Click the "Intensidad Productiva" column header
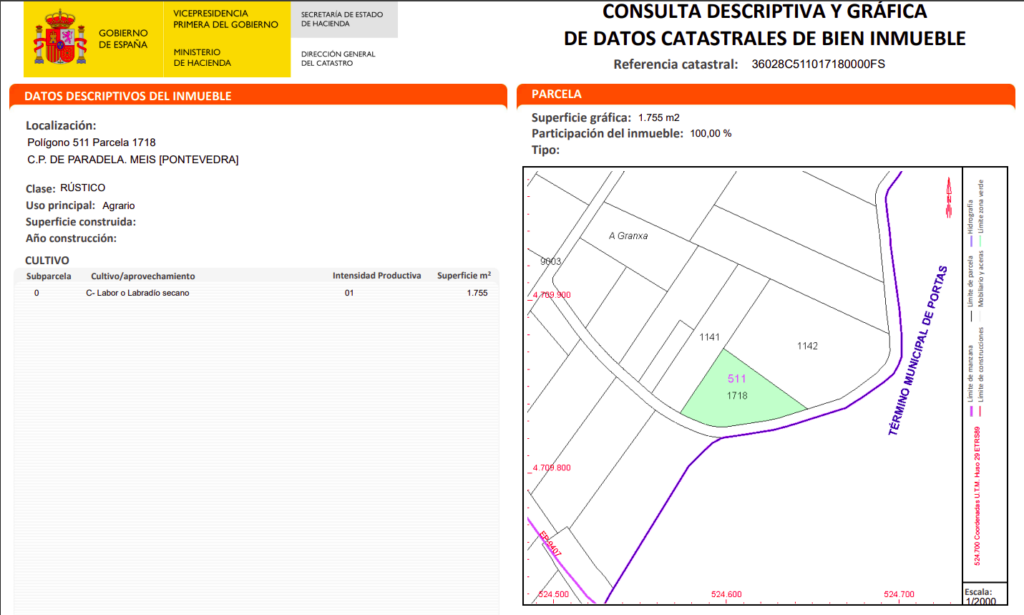The height and width of the screenshot is (615, 1024). [x=377, y=276]
